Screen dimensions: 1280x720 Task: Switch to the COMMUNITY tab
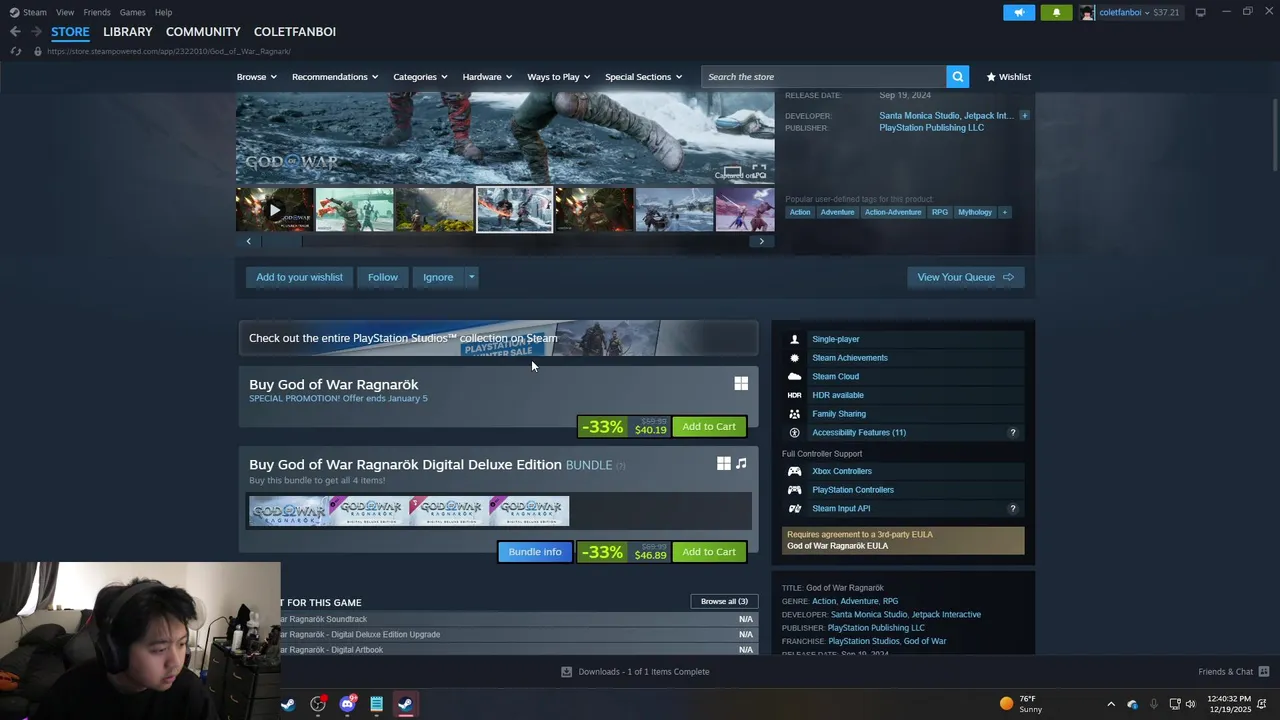(203, 32)
